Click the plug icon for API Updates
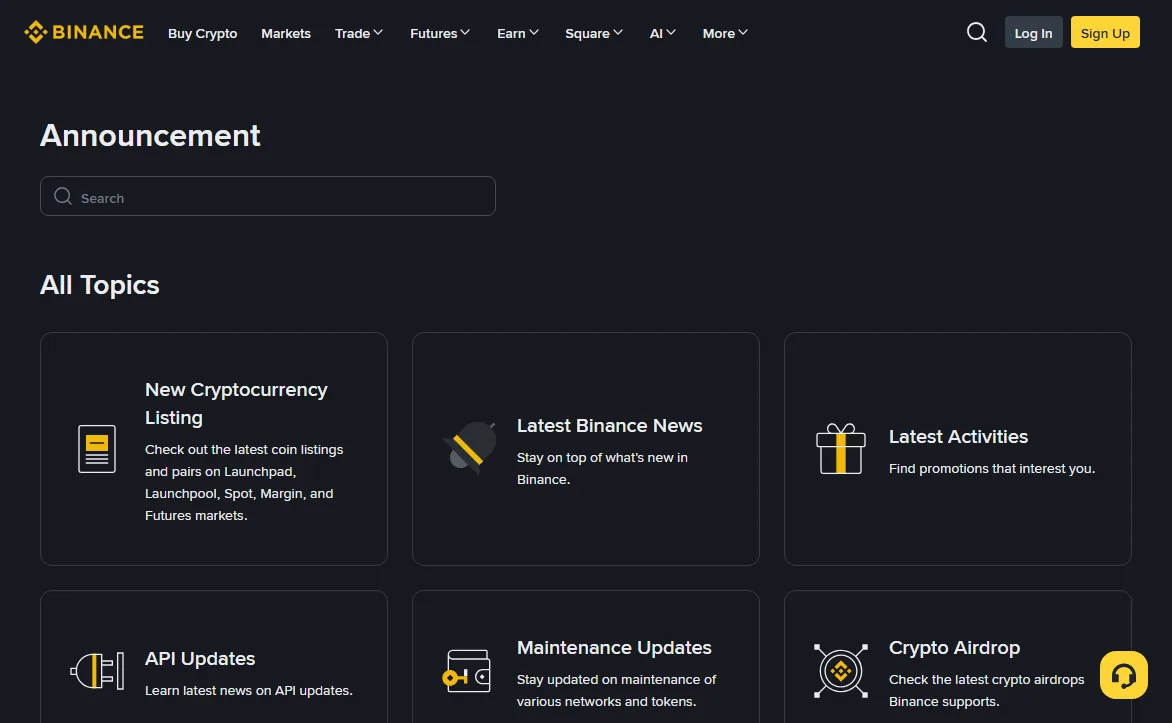 pos(97,671)
